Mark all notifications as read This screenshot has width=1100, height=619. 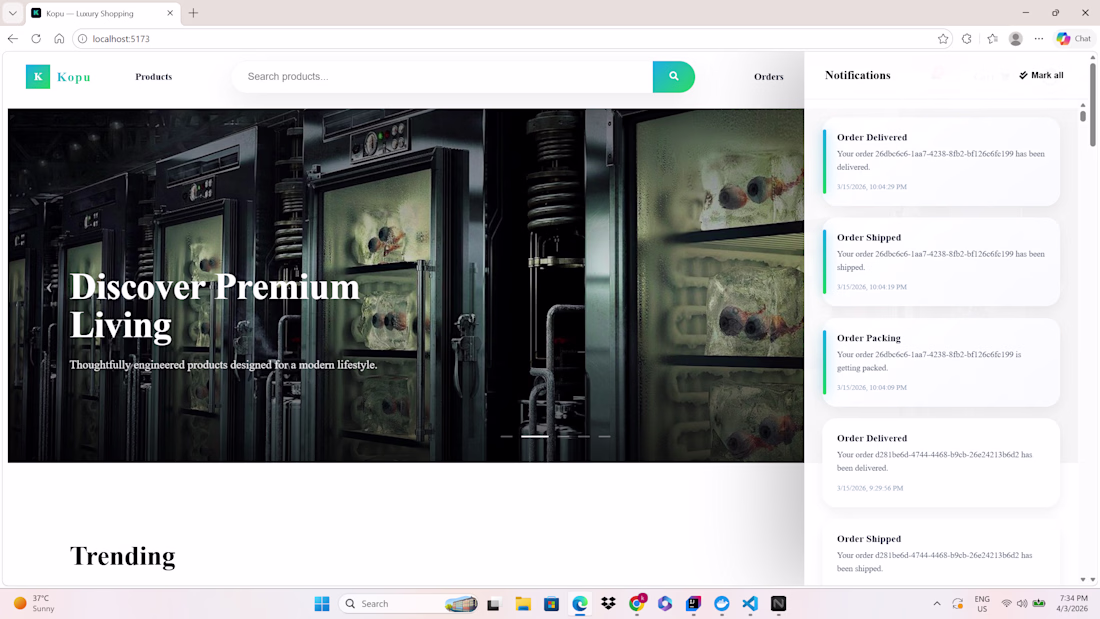click(1041, 75)
